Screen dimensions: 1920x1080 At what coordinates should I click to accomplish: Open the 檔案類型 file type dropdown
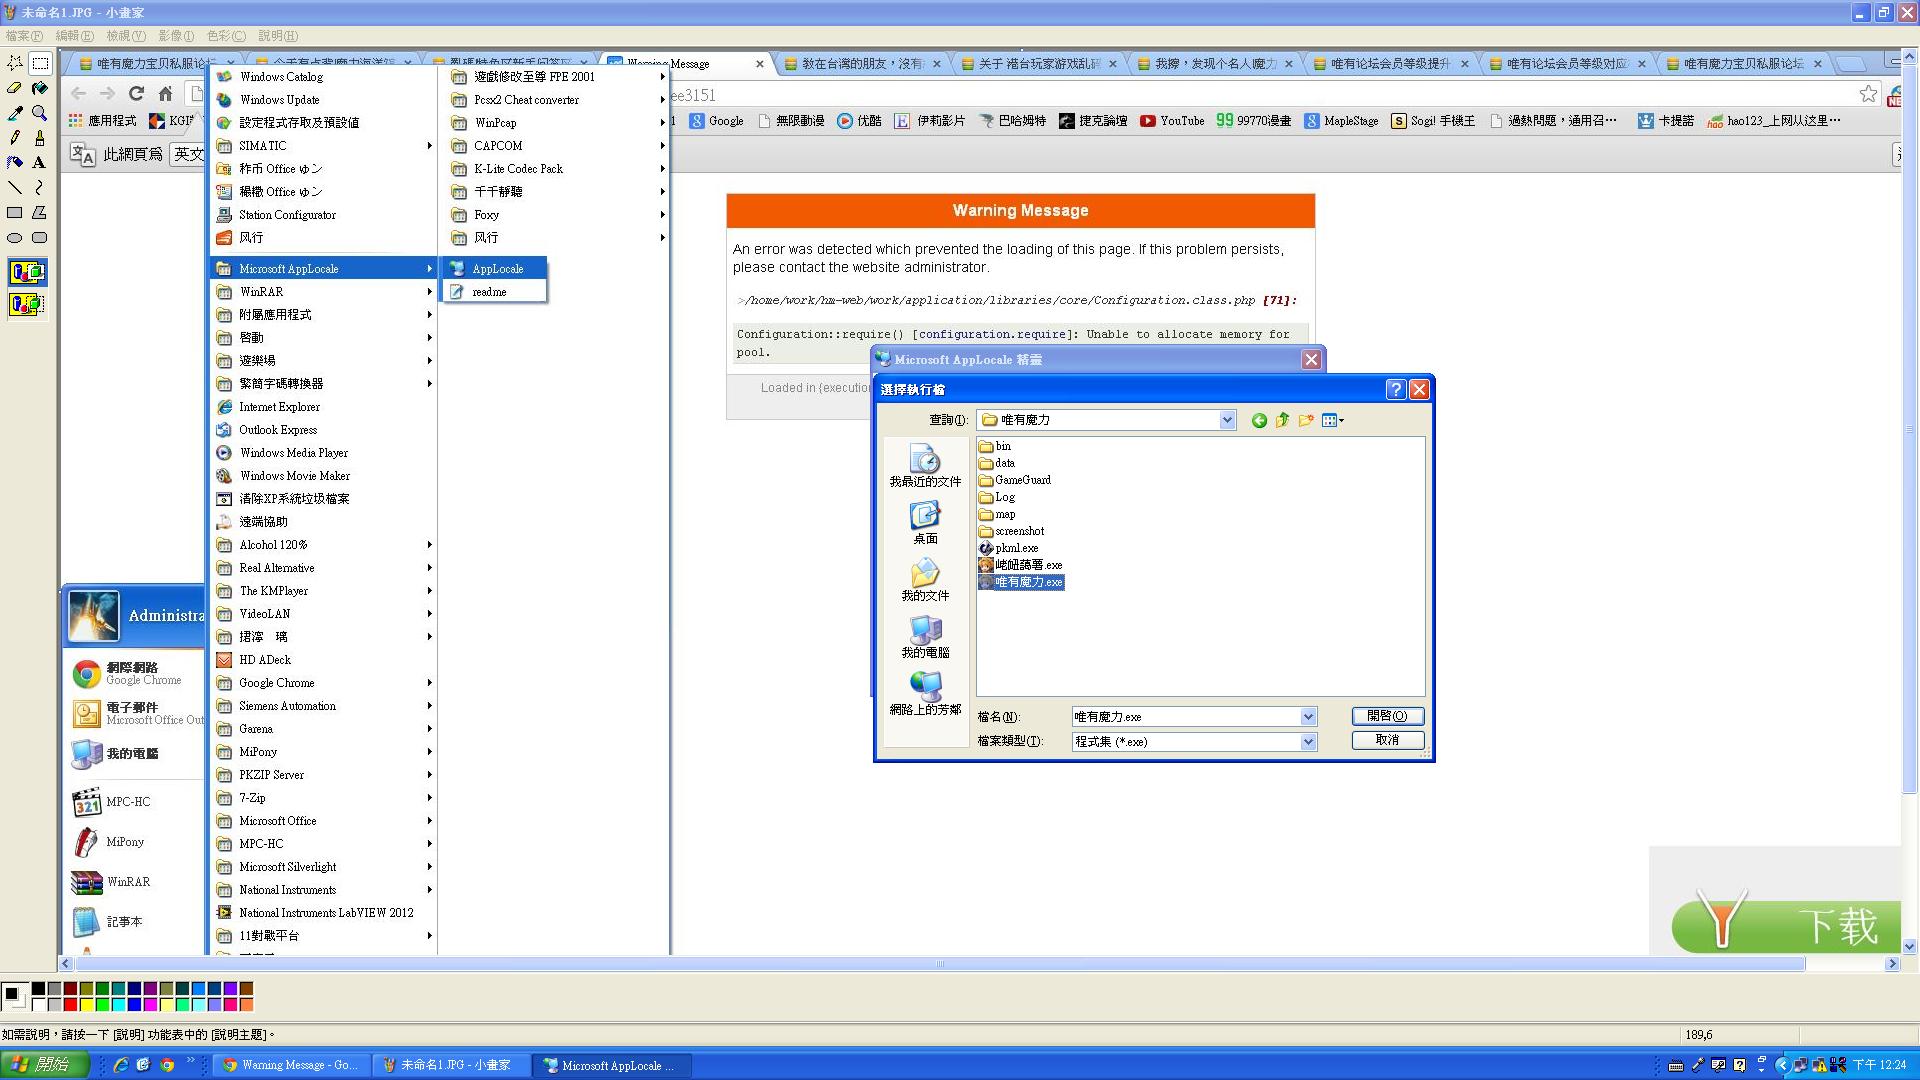(1308, 742)
